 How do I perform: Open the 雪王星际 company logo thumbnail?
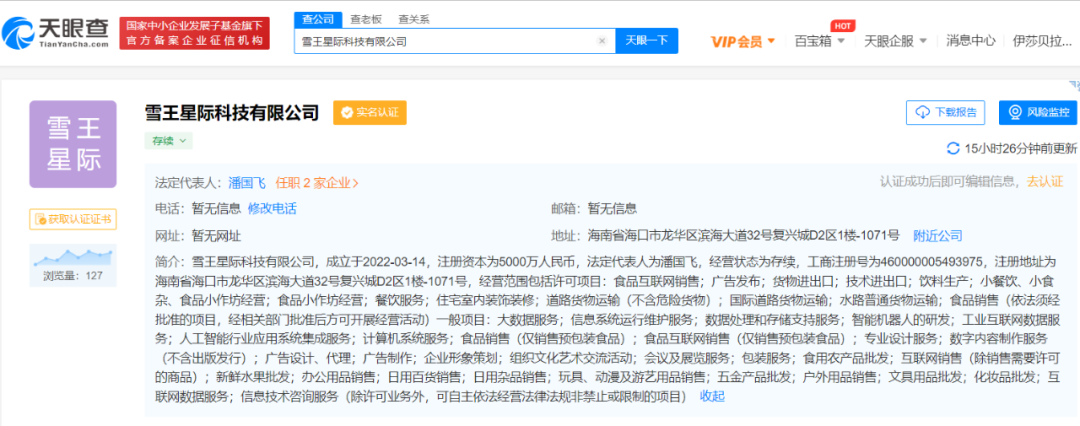tap(72, 144)
